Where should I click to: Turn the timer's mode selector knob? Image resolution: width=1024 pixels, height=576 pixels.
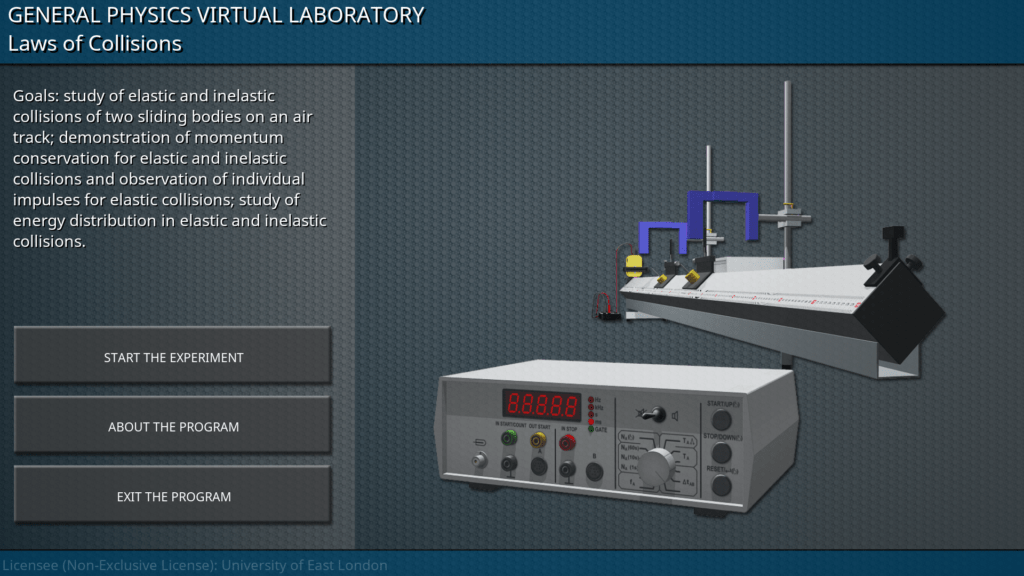tap(657, 467)
